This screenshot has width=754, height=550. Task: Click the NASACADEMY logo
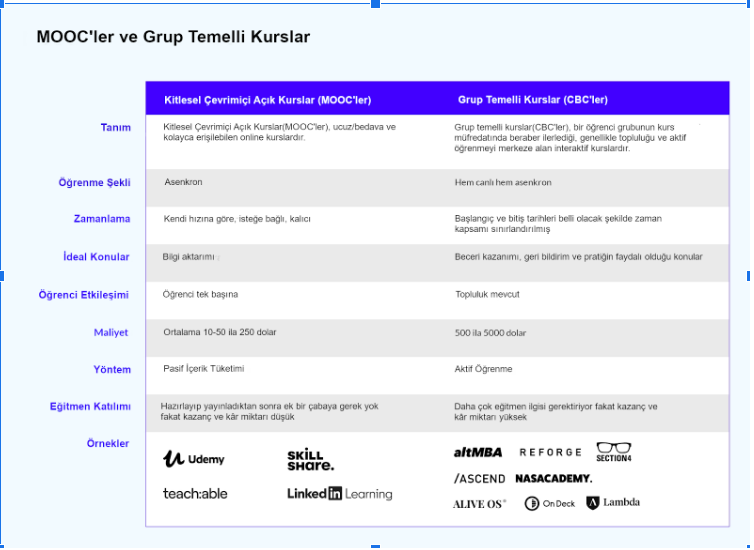point(553,478)
